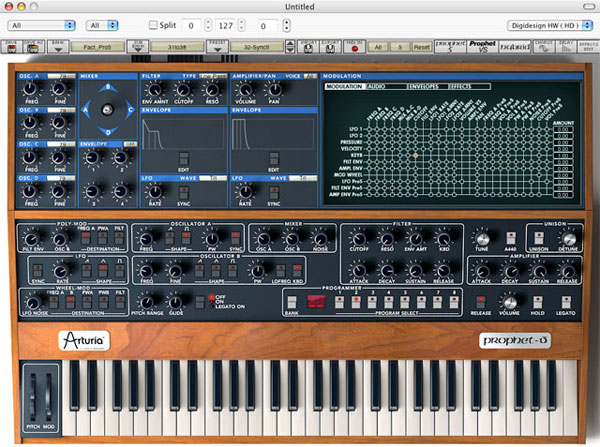Click the Filter Cutoff knob in VS section
Viewport: 600px width, 447px height.
(x=183, y=90)
